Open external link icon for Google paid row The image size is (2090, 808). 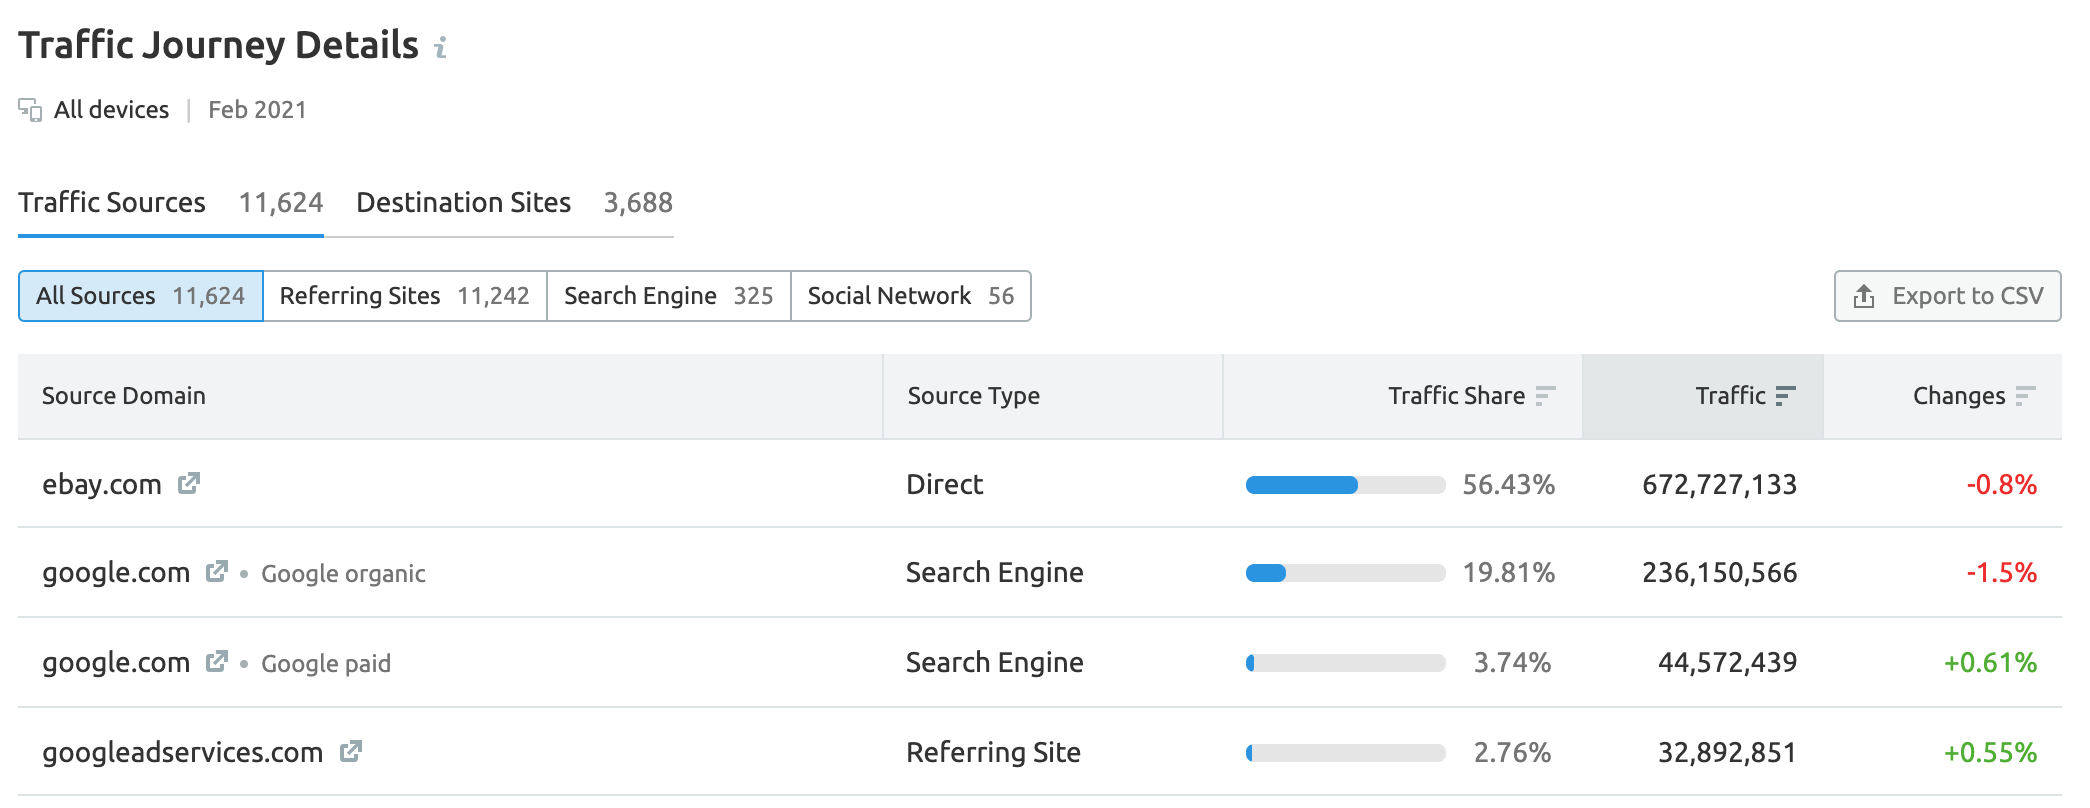pos(216,662)
